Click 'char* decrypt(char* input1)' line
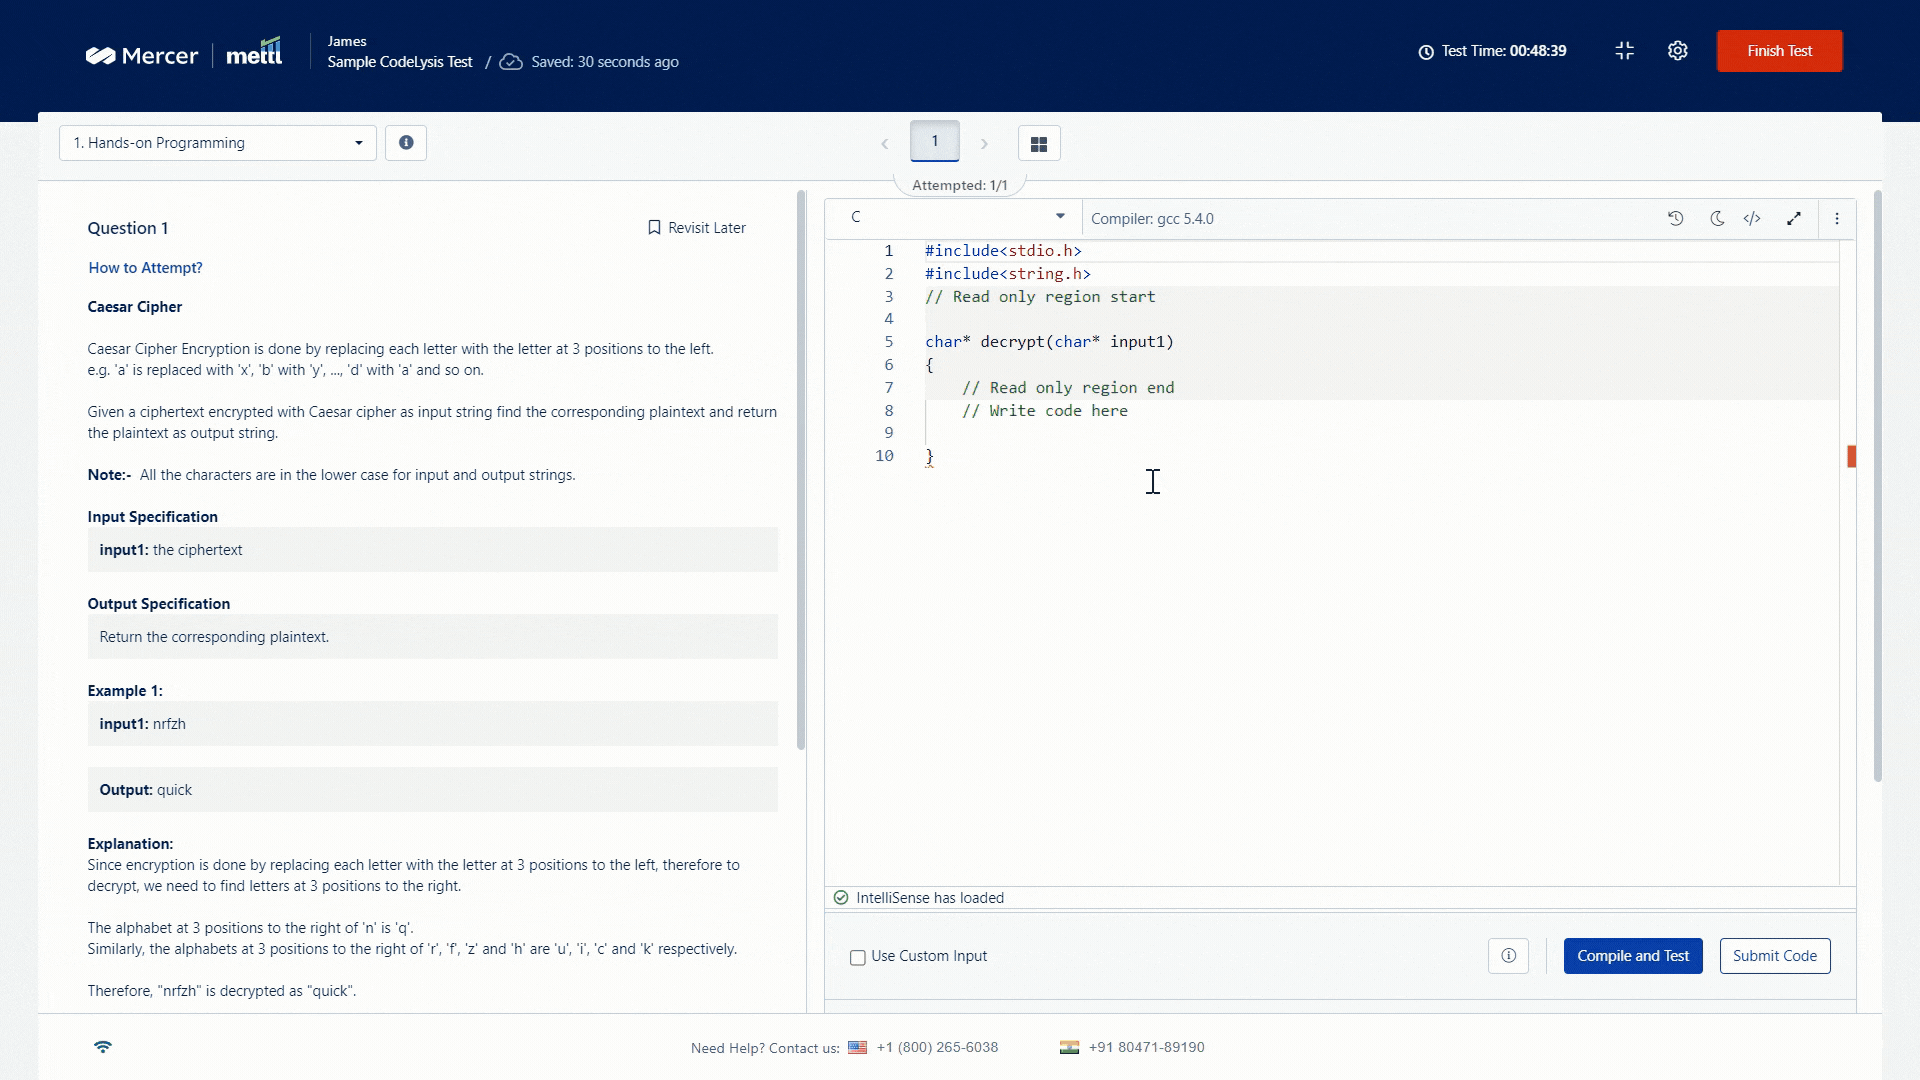 click(x=1049, y=342)
